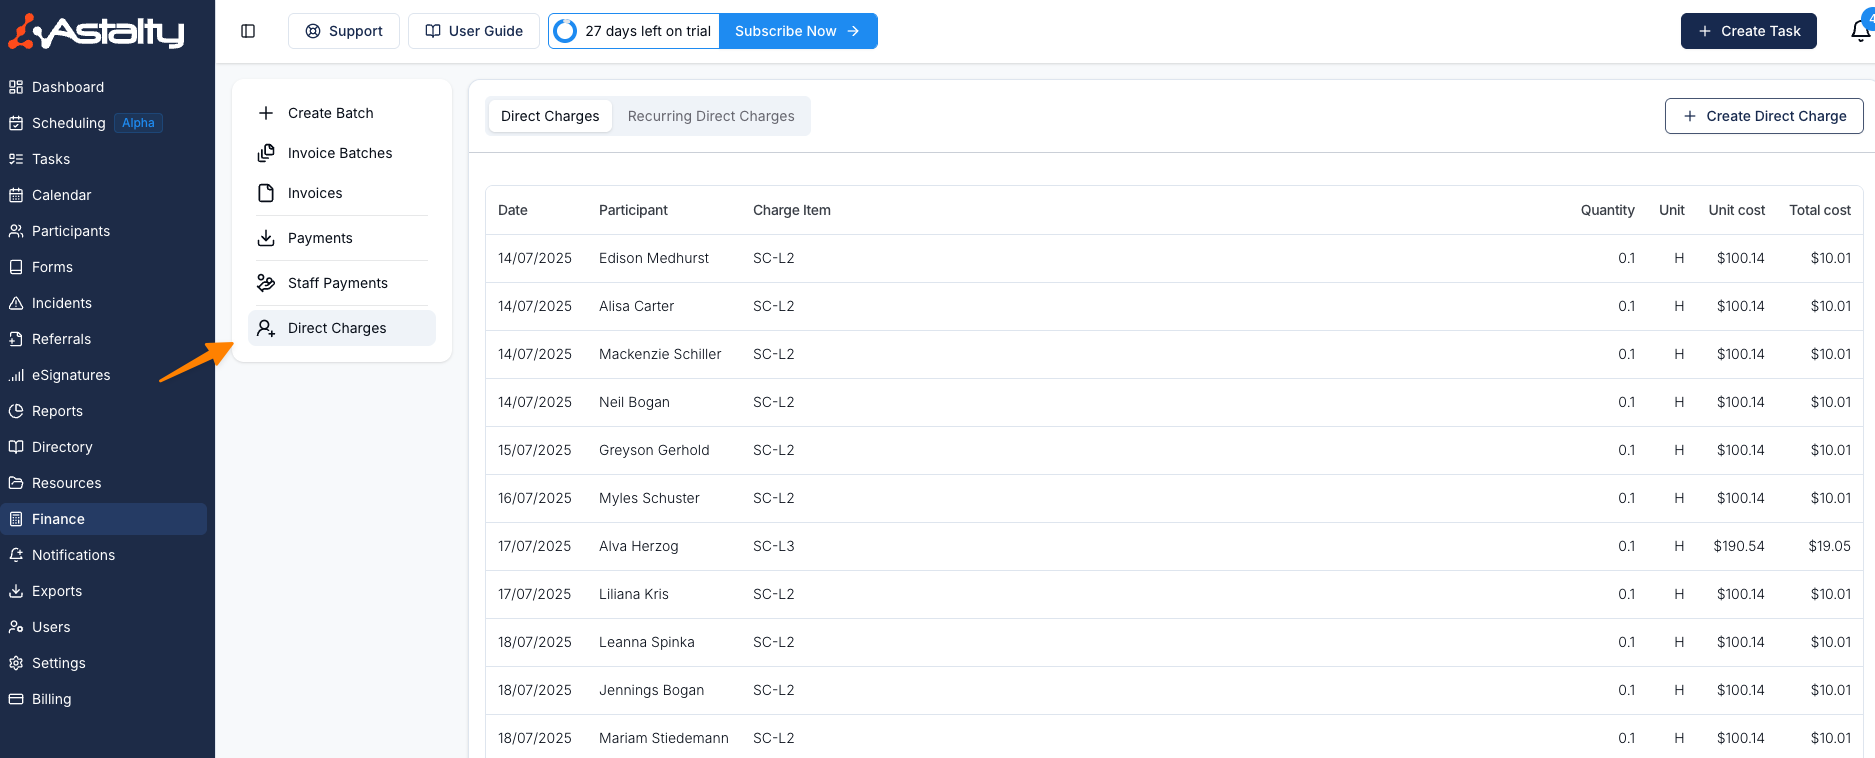
Task: Toggle the sidebar collapse icon
Action: [248, 31]
